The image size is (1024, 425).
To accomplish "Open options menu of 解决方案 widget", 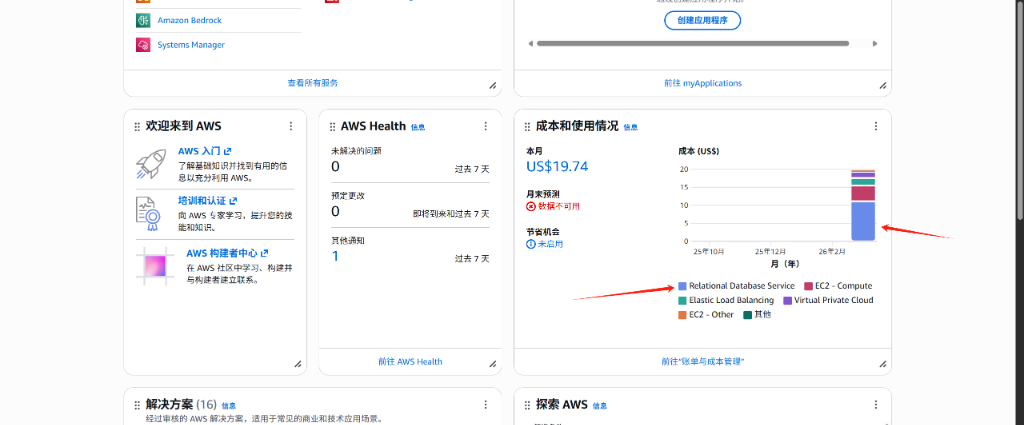I will tap(485, 405).
